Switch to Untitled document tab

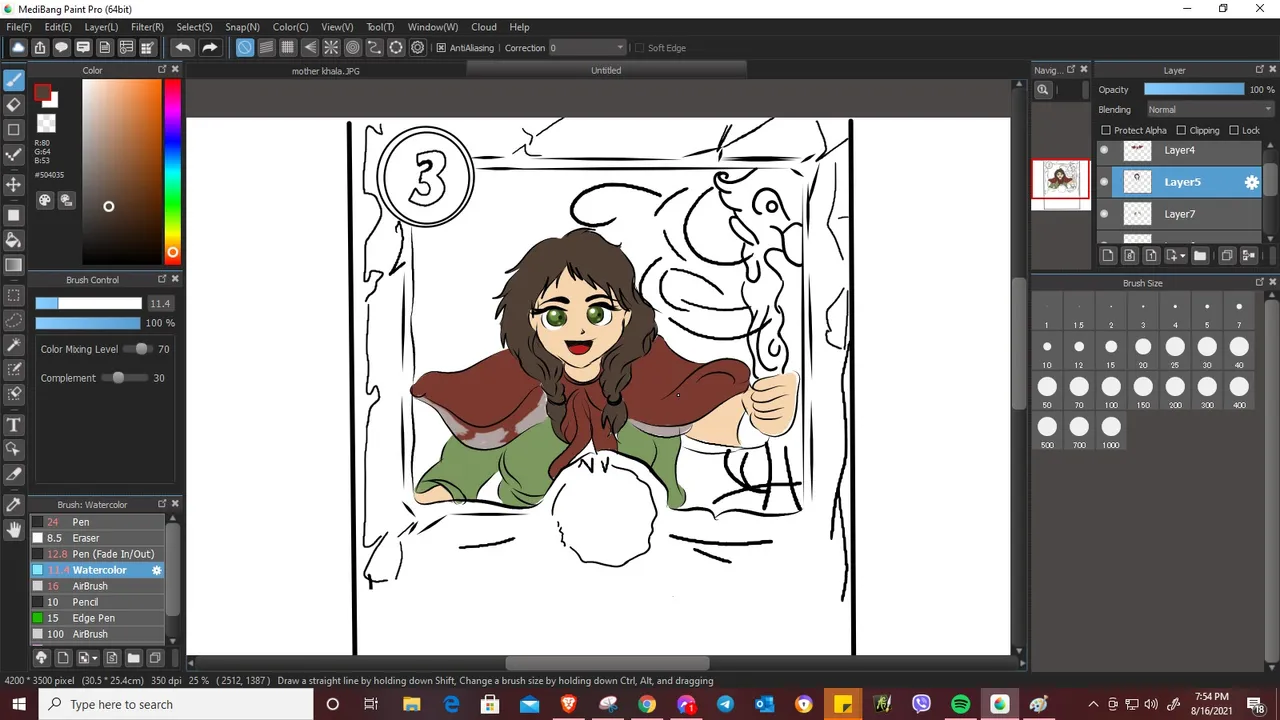click(606, 70)
